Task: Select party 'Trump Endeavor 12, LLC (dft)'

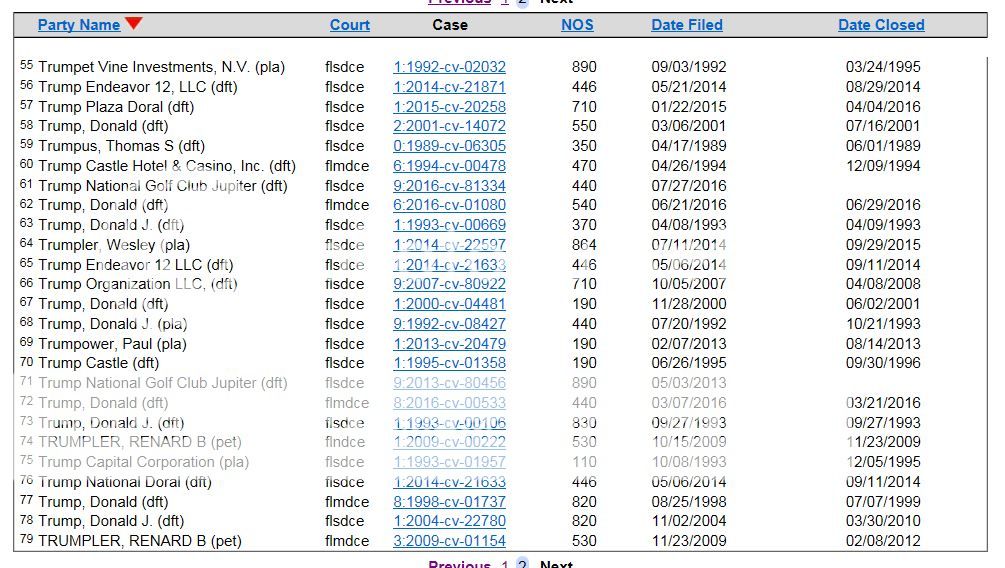Action: coord(138,87)
